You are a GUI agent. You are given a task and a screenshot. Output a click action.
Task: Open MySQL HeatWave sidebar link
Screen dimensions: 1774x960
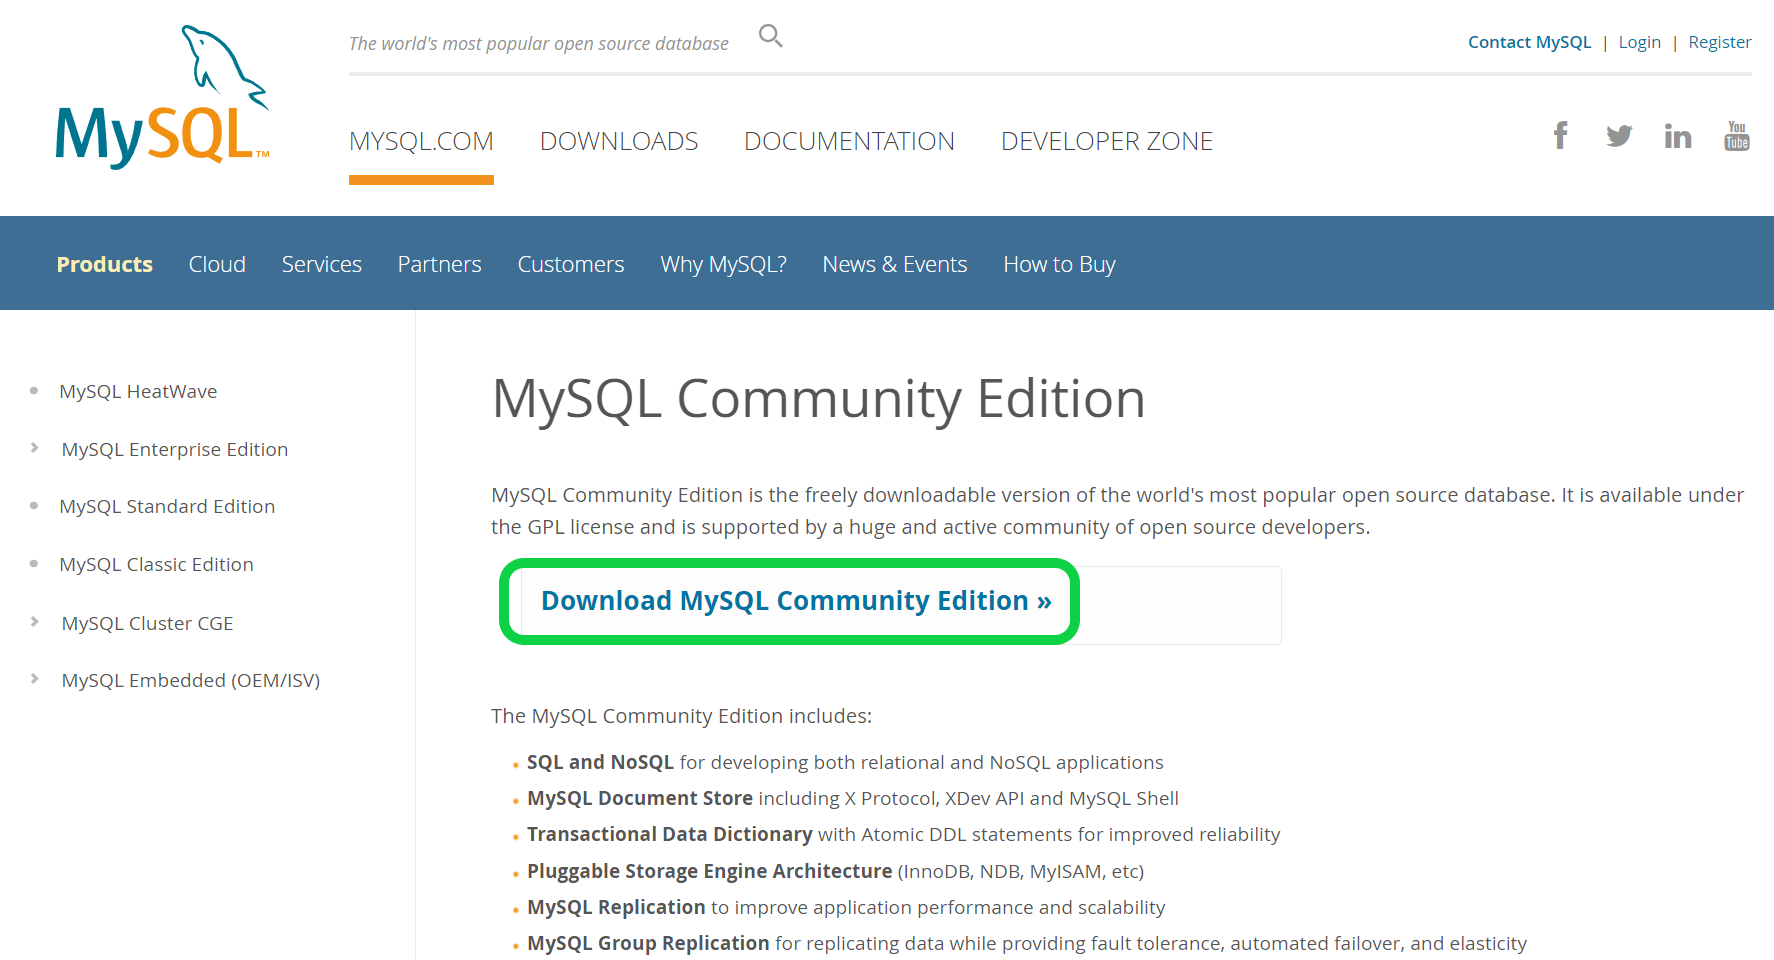pyautogui.click(x=138, y=392)
